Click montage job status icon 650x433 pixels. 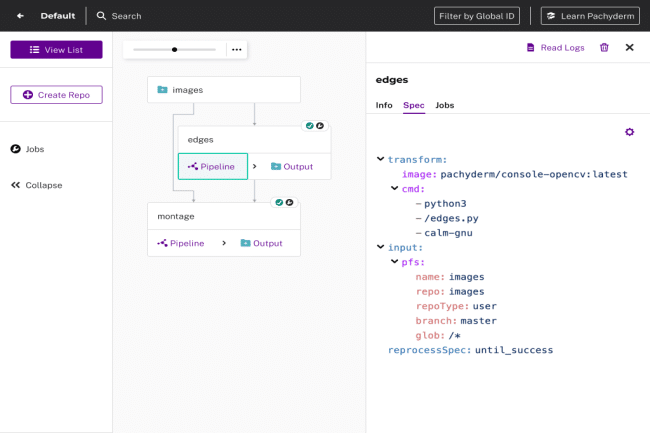pos(289,202)
